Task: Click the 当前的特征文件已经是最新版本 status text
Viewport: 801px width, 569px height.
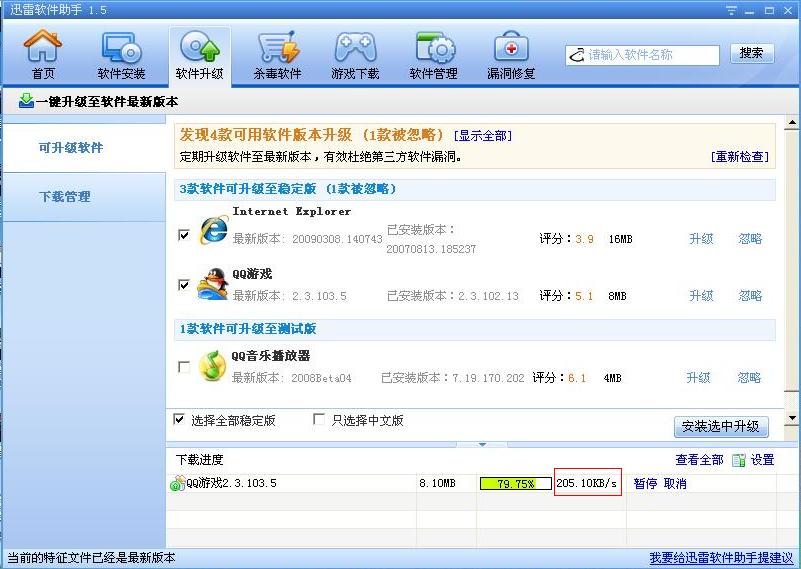Action: tap(91, 558)
